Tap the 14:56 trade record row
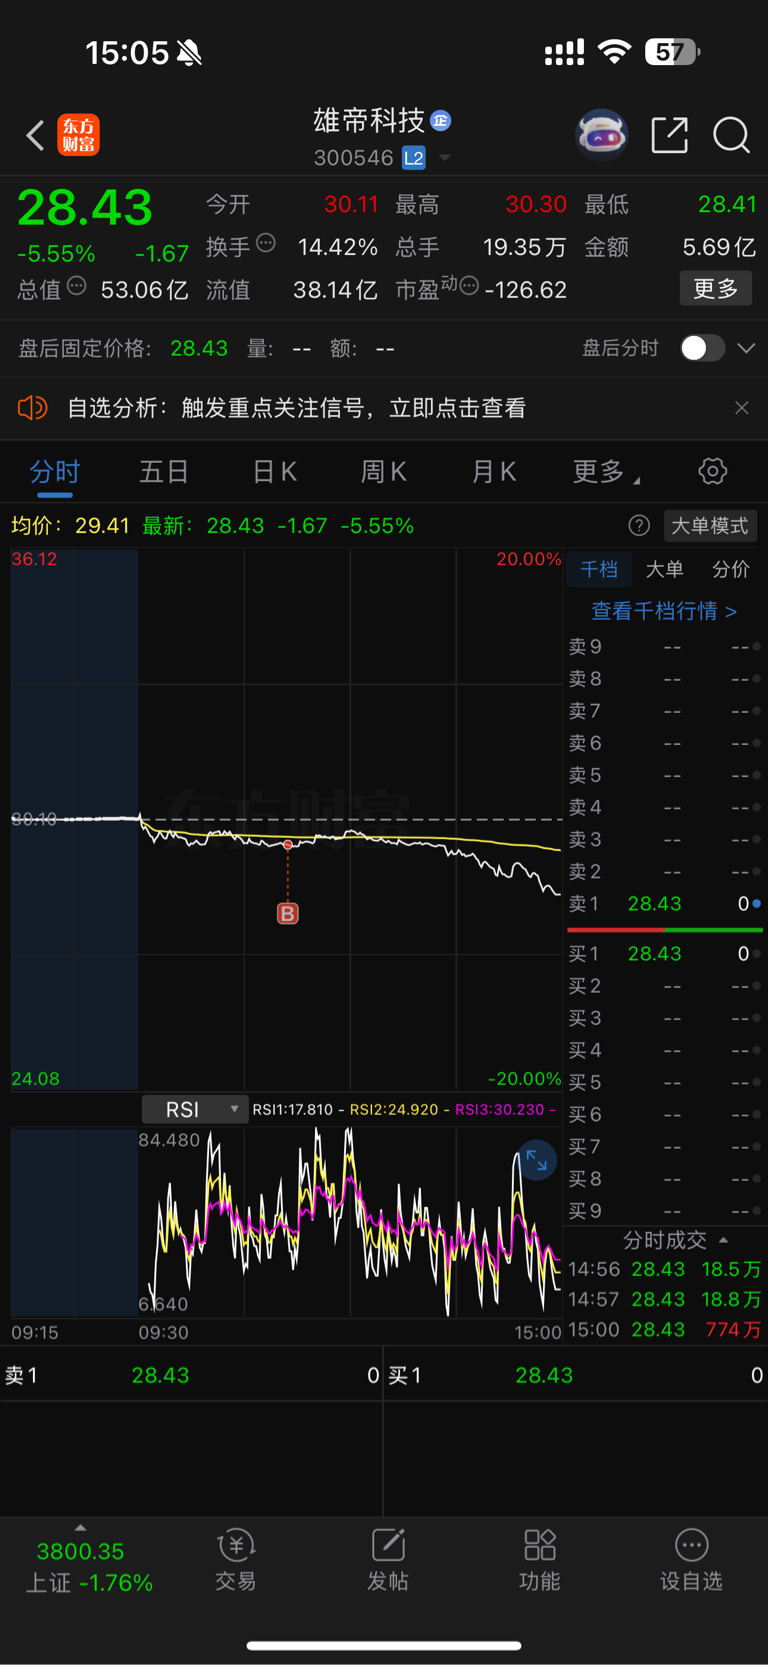The image size is (768, 1665). [665, 1269]
